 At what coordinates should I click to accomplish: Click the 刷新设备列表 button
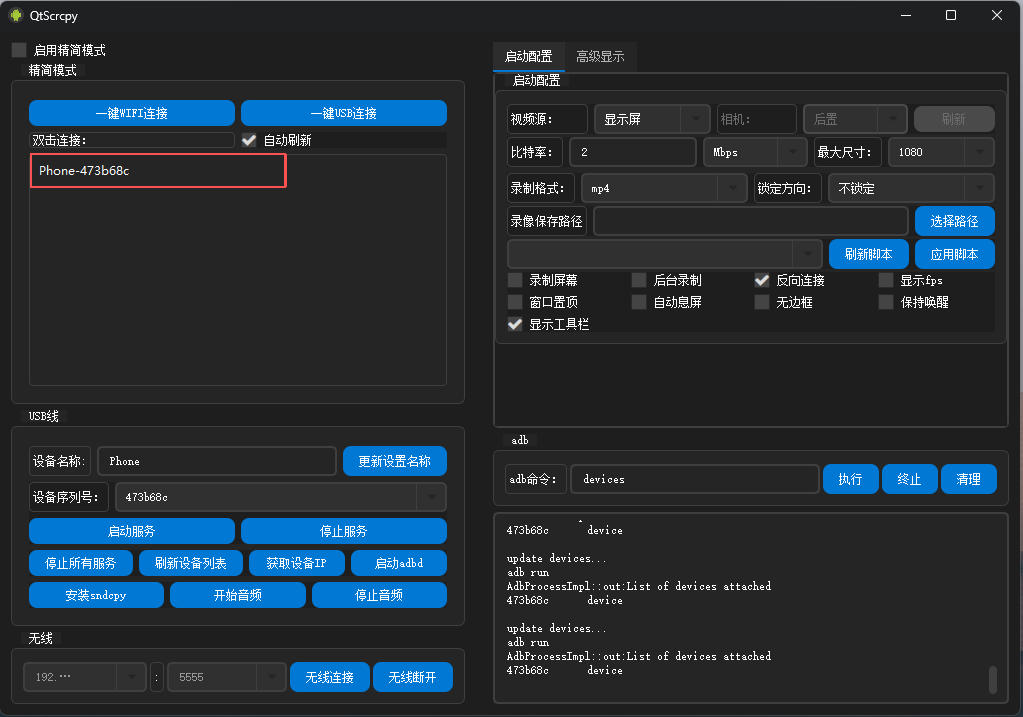point(191,563)
